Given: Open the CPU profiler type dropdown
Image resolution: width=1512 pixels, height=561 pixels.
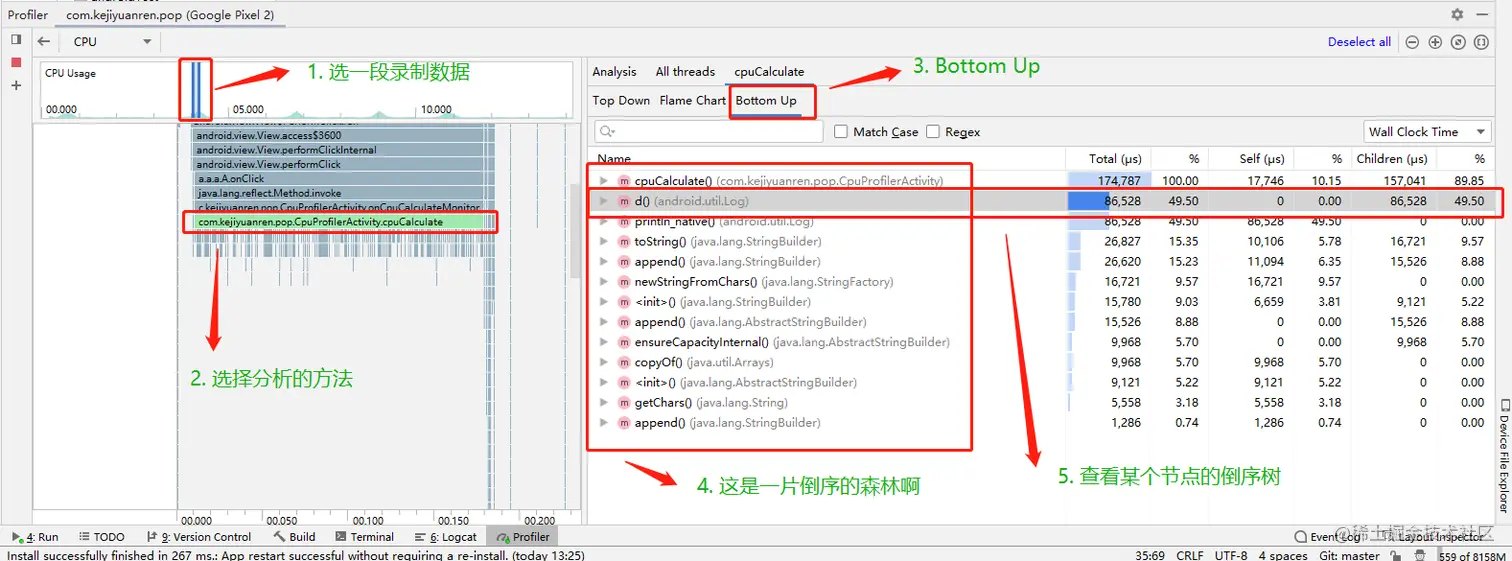Looking at the screenshot, I should [110, 41].
